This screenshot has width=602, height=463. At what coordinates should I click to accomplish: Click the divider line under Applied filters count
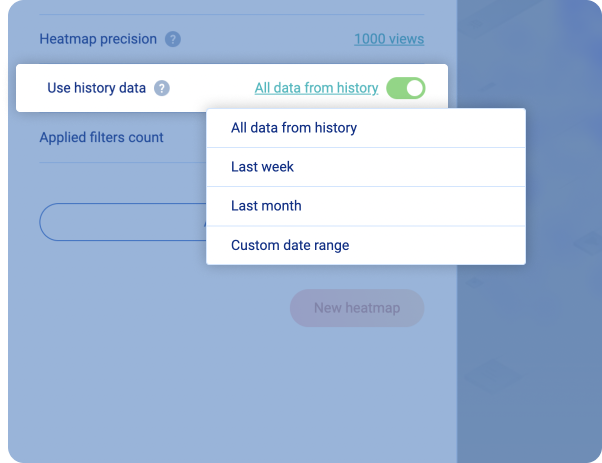[123, 162]
